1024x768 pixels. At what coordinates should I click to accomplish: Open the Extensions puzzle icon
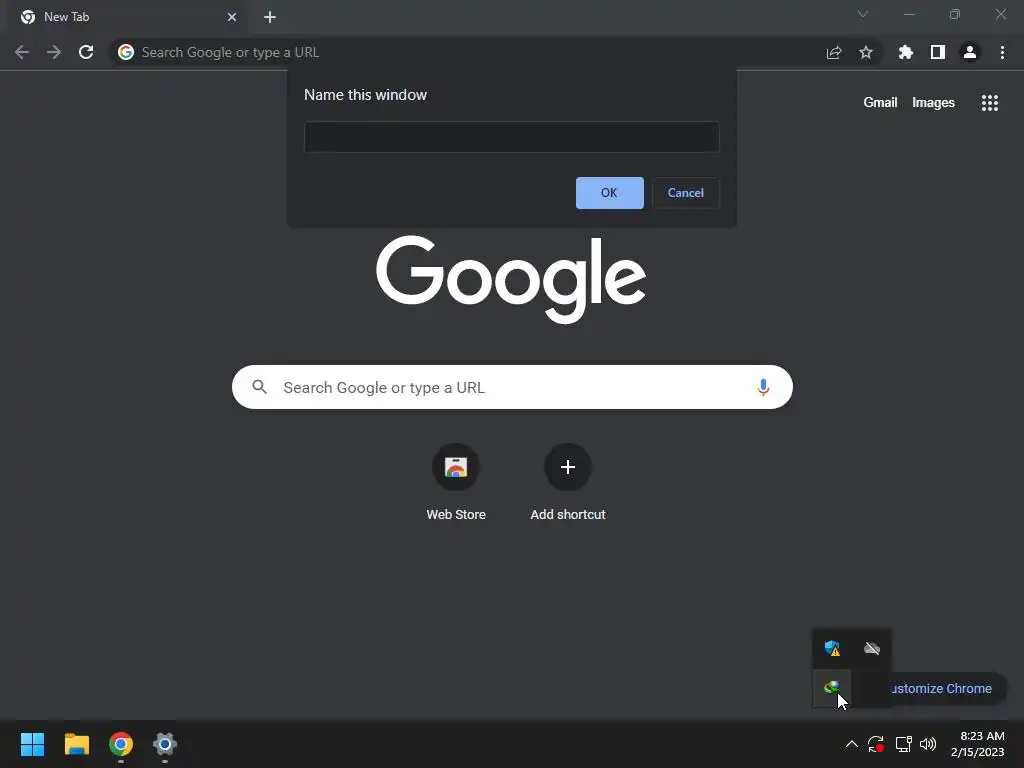click(x=906, y=52)
